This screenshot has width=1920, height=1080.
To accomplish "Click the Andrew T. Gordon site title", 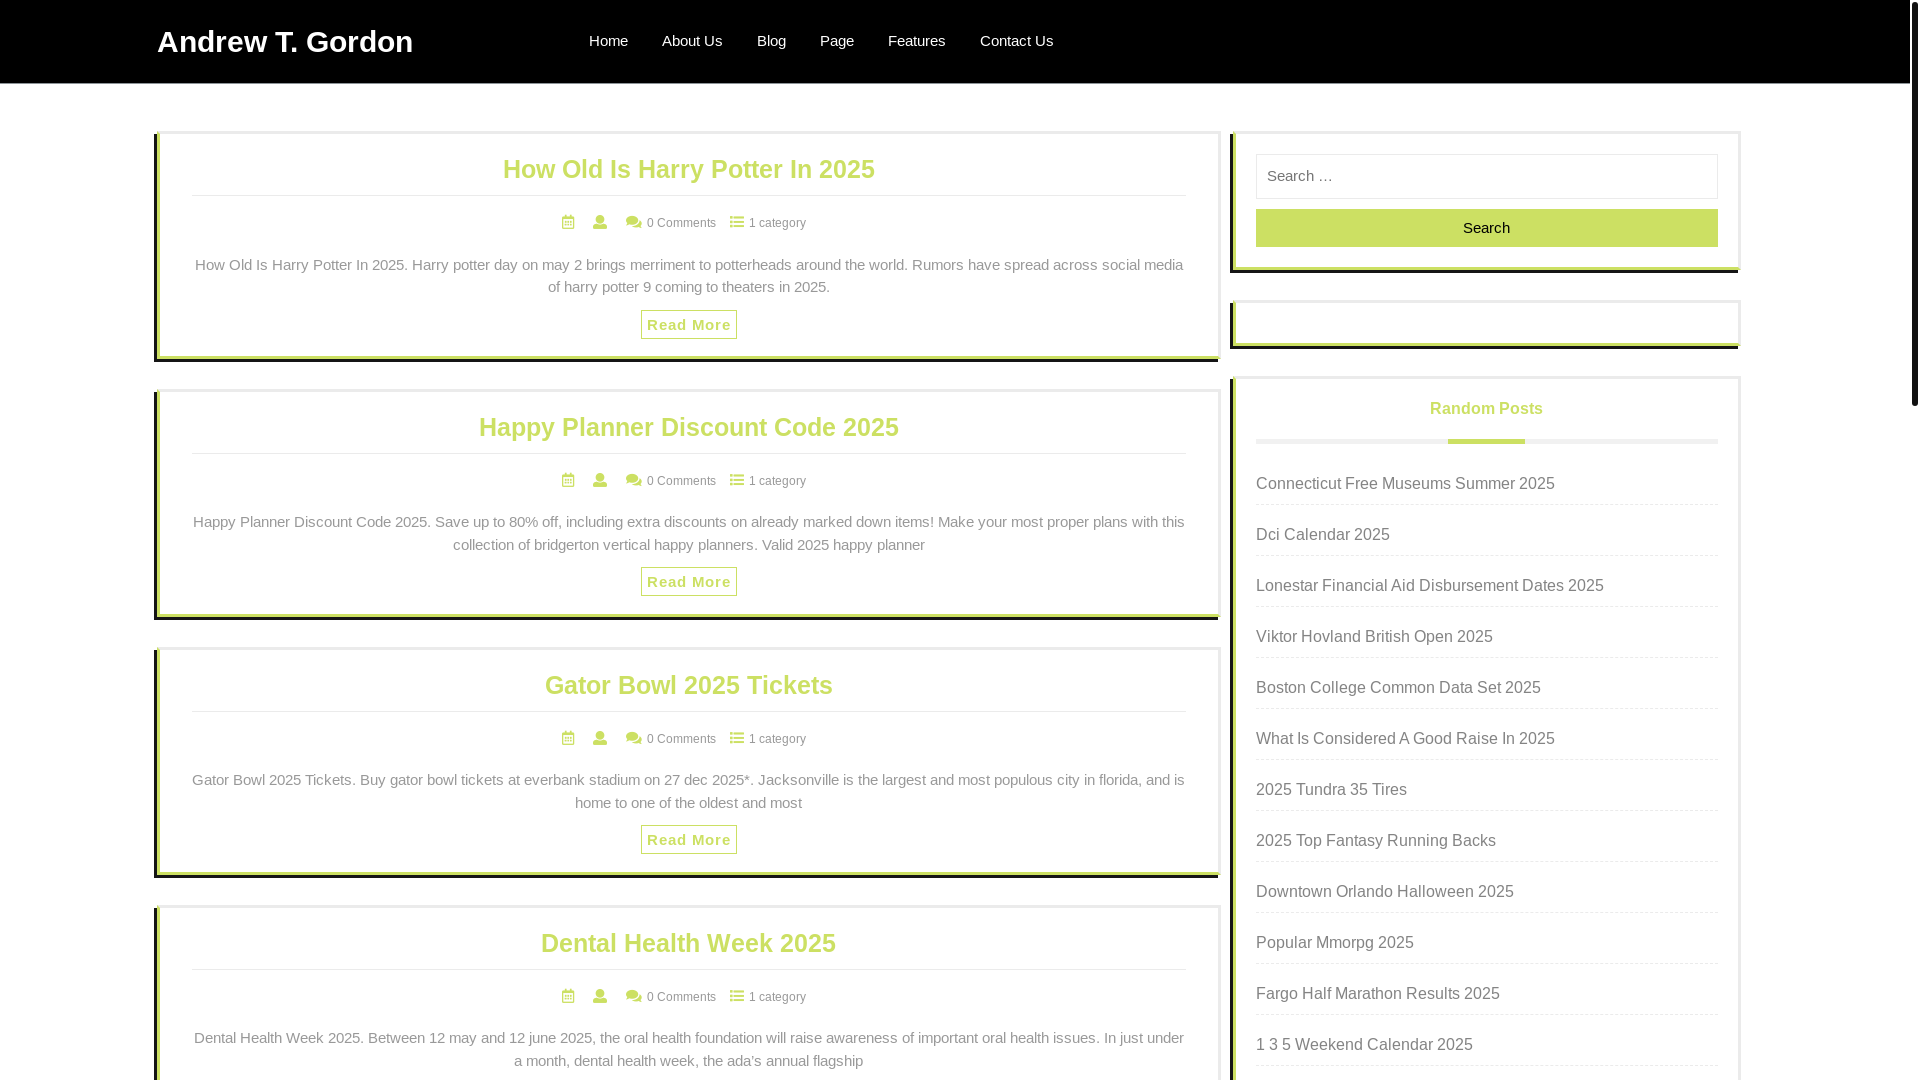I will tap(285, 41).
